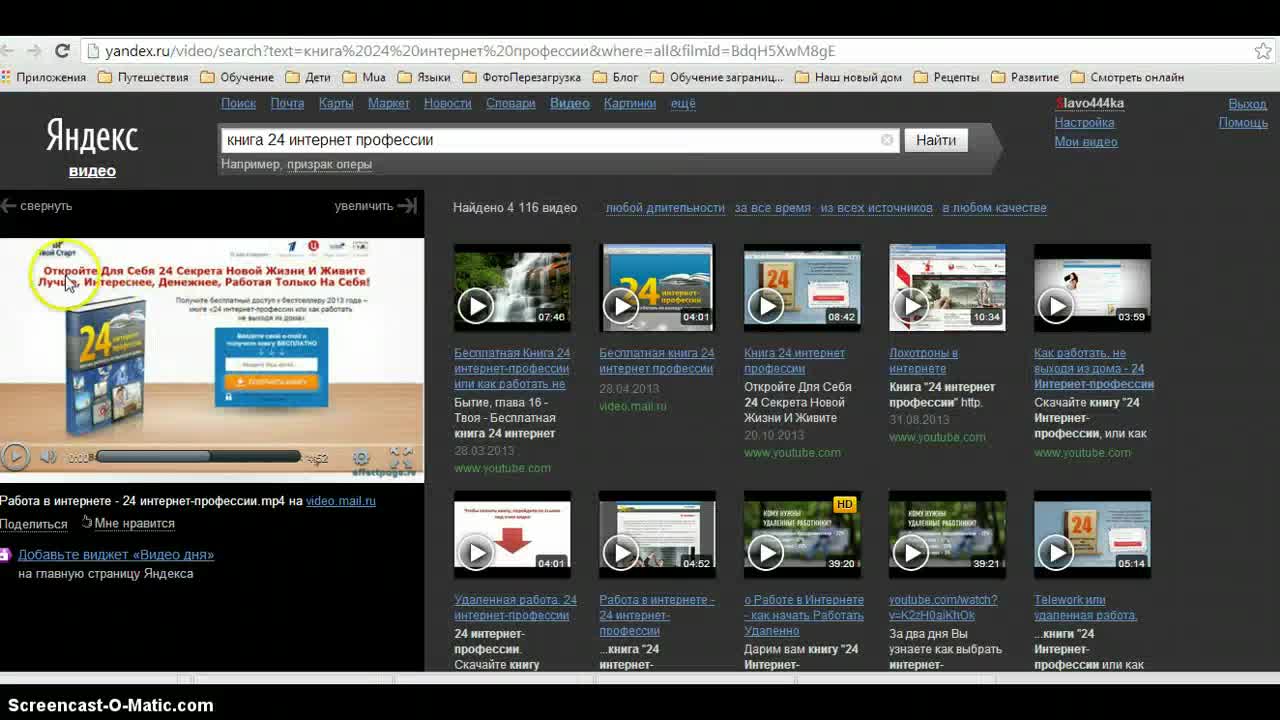1280x720 pixels.
Task: Click Поделиться under the player
Action: pos(34,524)
